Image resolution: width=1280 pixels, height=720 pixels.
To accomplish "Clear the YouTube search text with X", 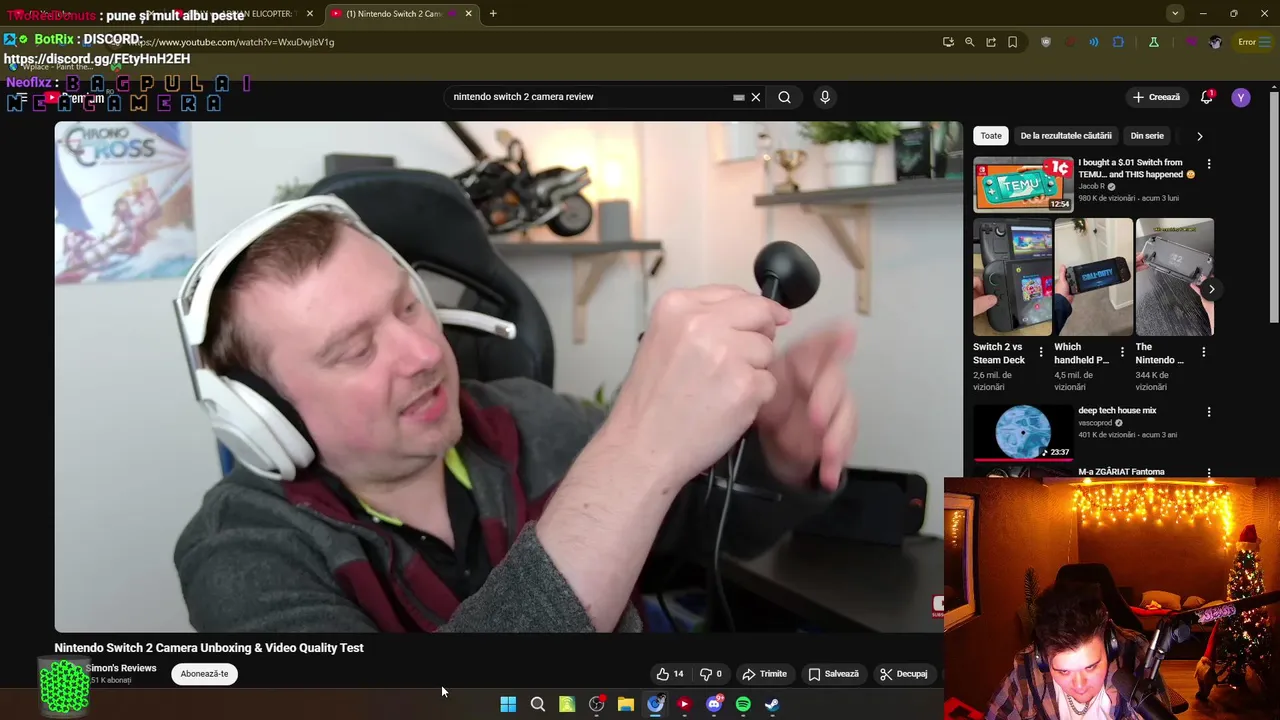I will tap(756, 97).
